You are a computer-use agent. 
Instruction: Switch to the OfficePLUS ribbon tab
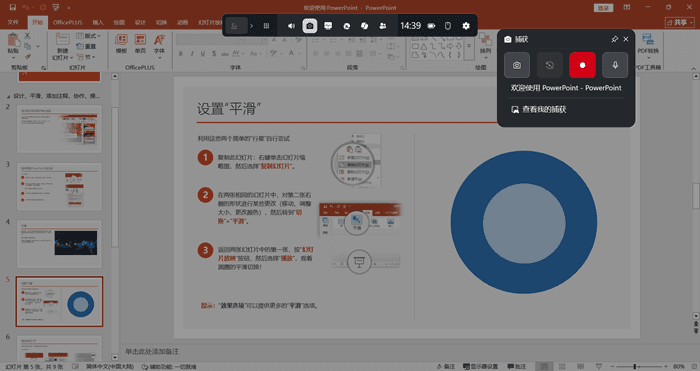67,22
